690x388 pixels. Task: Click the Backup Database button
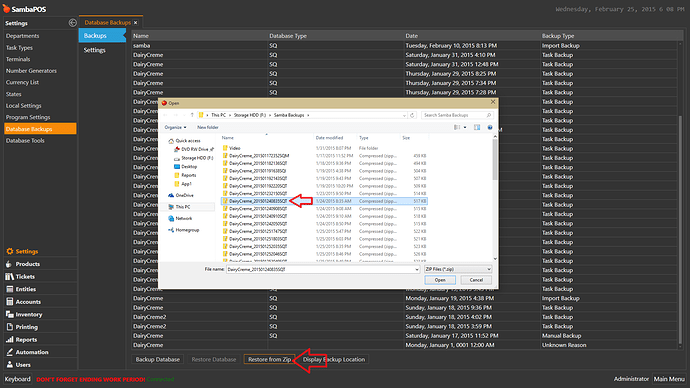(158, 359)
